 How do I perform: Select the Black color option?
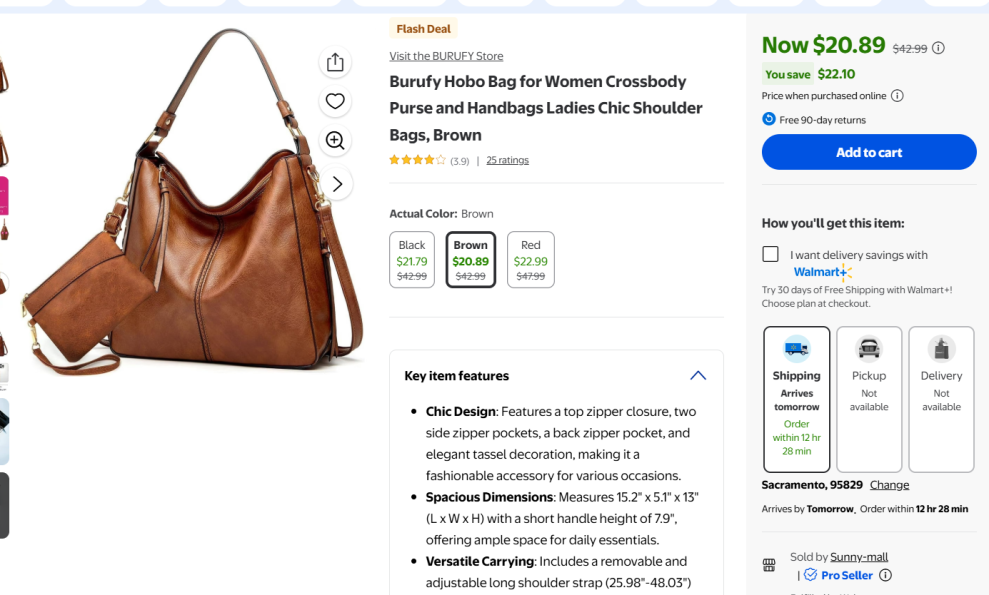pyautogui.click(x=412, y=260)
